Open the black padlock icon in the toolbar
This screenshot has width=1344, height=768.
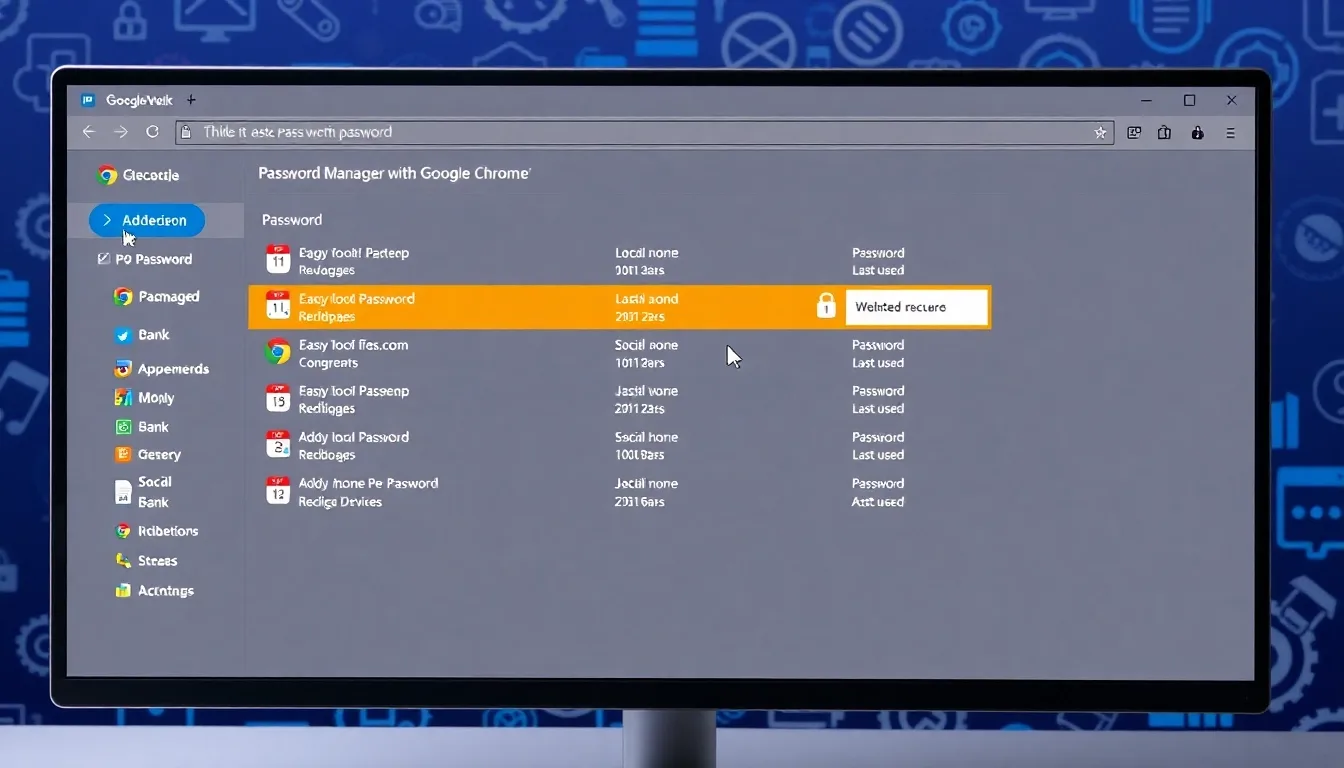tap(1197, 132)
